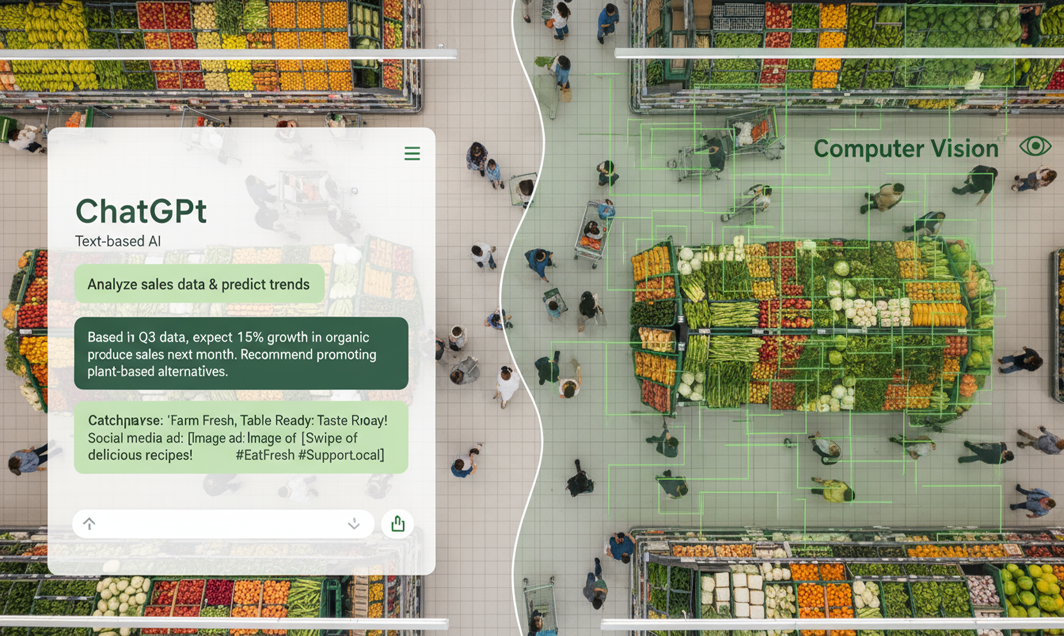Select the "Analyze sales data & predict trends" prompt
The image size is (1064, 636).
pyautogui.click(x=199, y=284)
